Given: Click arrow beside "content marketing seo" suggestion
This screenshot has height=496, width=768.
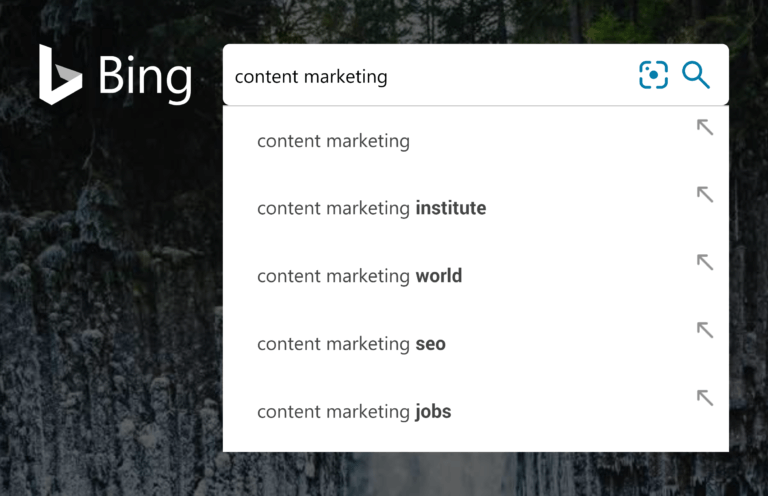Looking at the screenshot, I should tap(705, 330).
